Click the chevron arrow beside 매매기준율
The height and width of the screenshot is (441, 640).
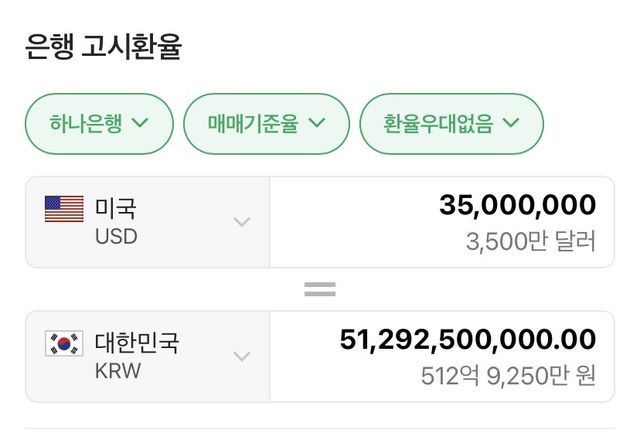click(317, 124)
